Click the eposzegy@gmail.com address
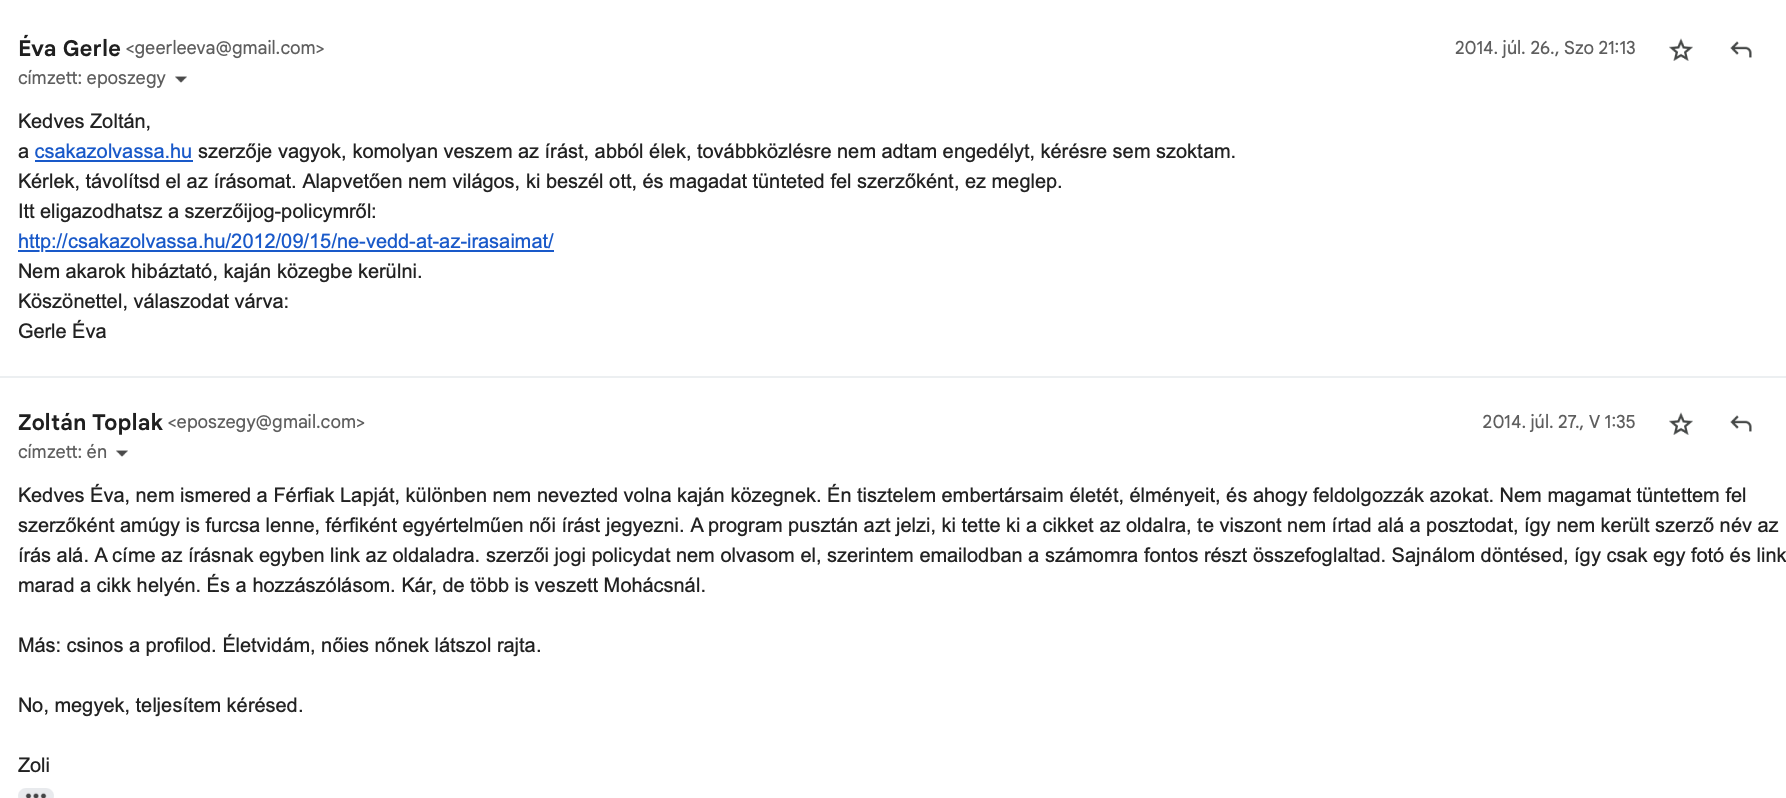The width and height of the screenshot is (1786, 798). (266, 422)
